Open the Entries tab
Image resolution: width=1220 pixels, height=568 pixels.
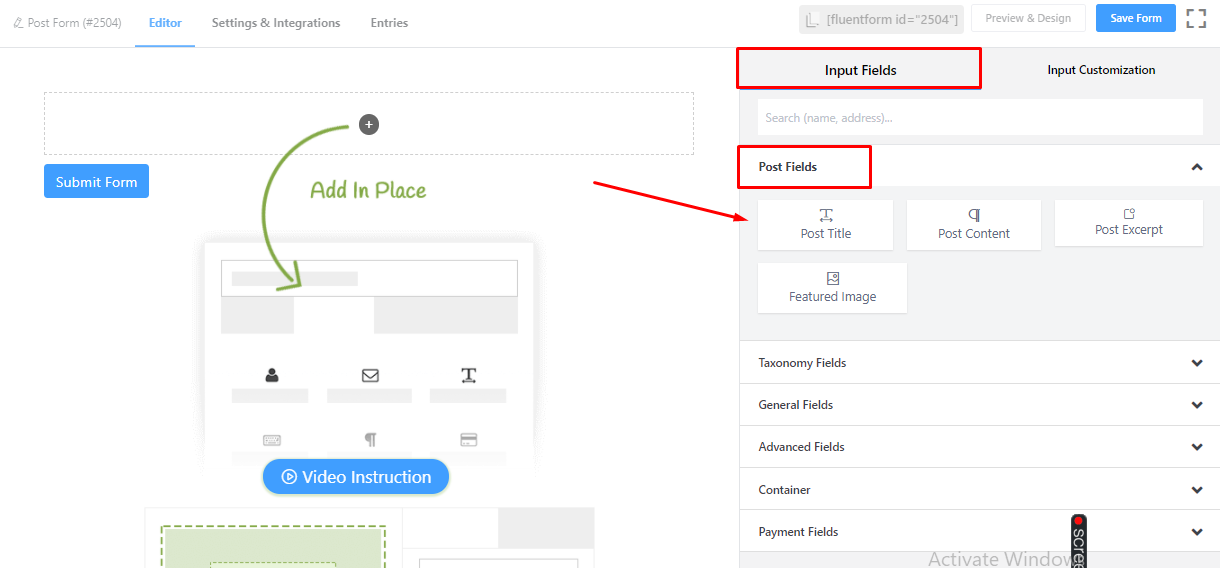click(389, 23)
